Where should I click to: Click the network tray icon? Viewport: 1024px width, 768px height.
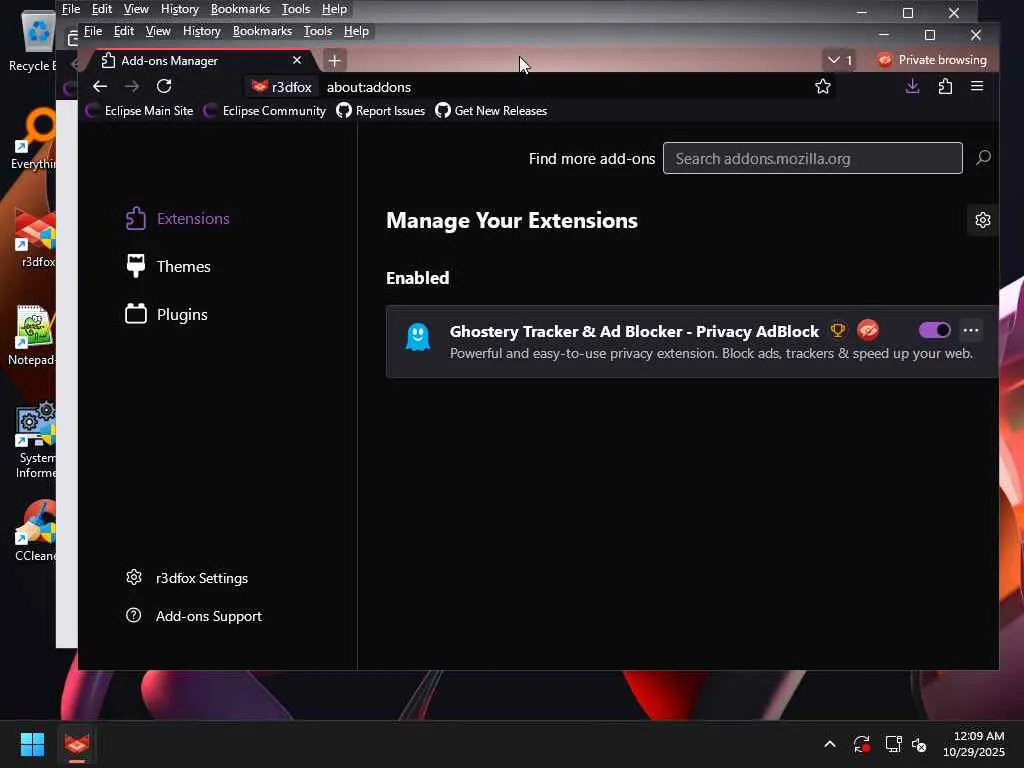tap(893, 744)
